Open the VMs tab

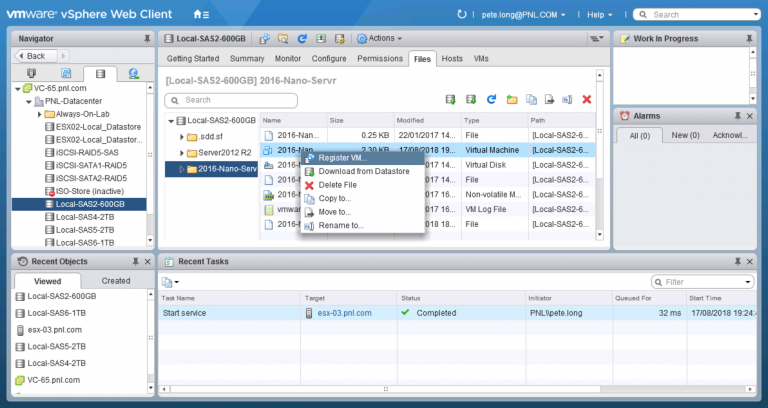(481, 59)
